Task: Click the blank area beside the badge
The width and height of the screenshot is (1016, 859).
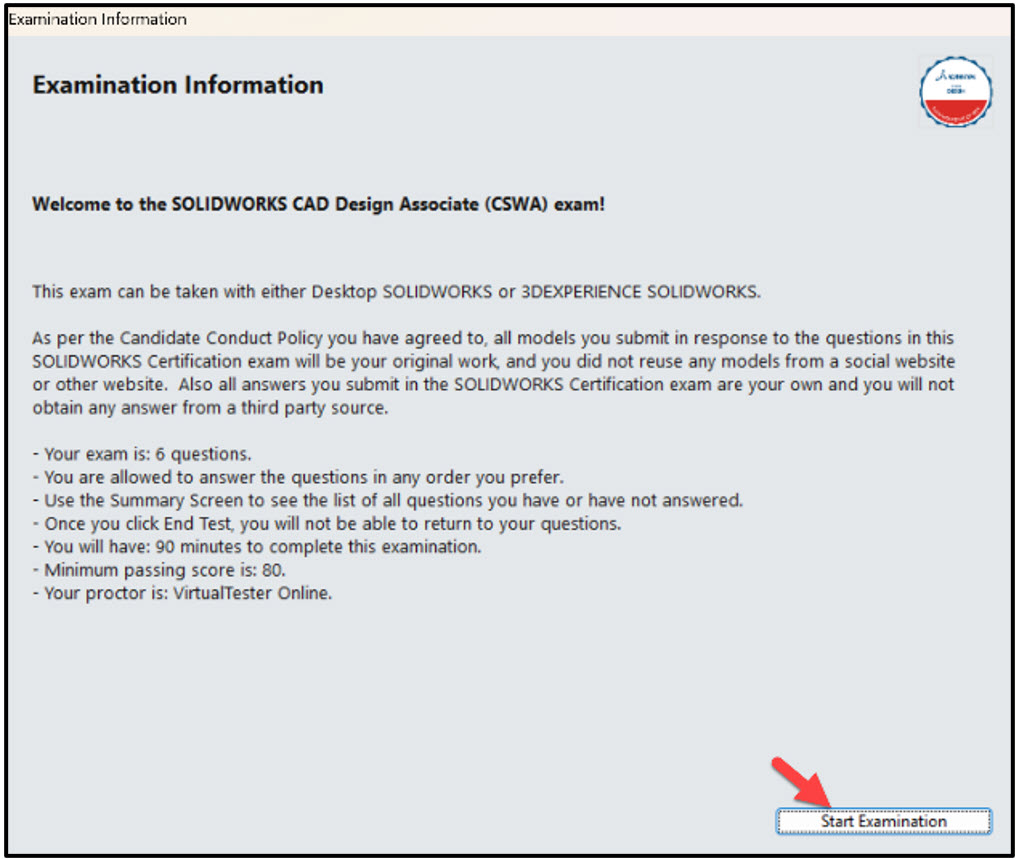Action: (x=700, y=92)
